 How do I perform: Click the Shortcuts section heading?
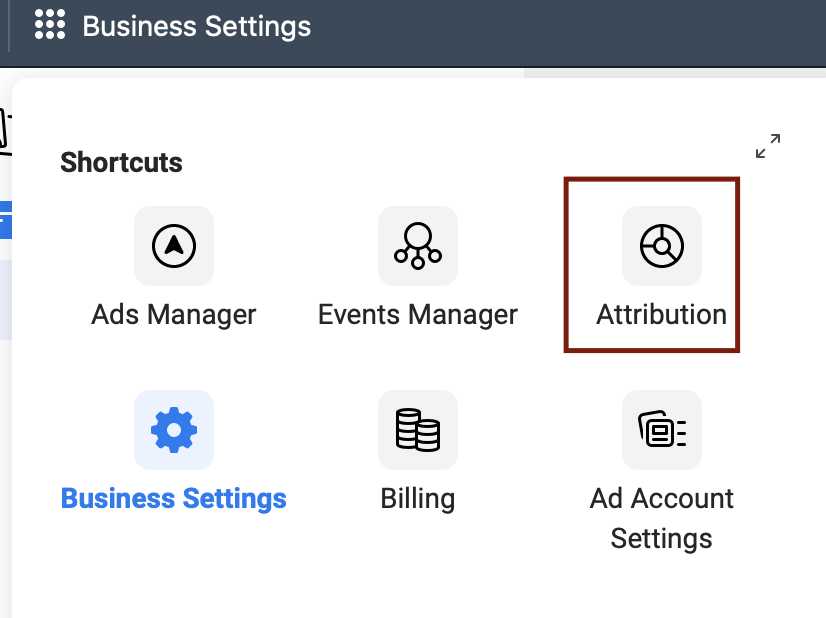click(x=121, y=162)
